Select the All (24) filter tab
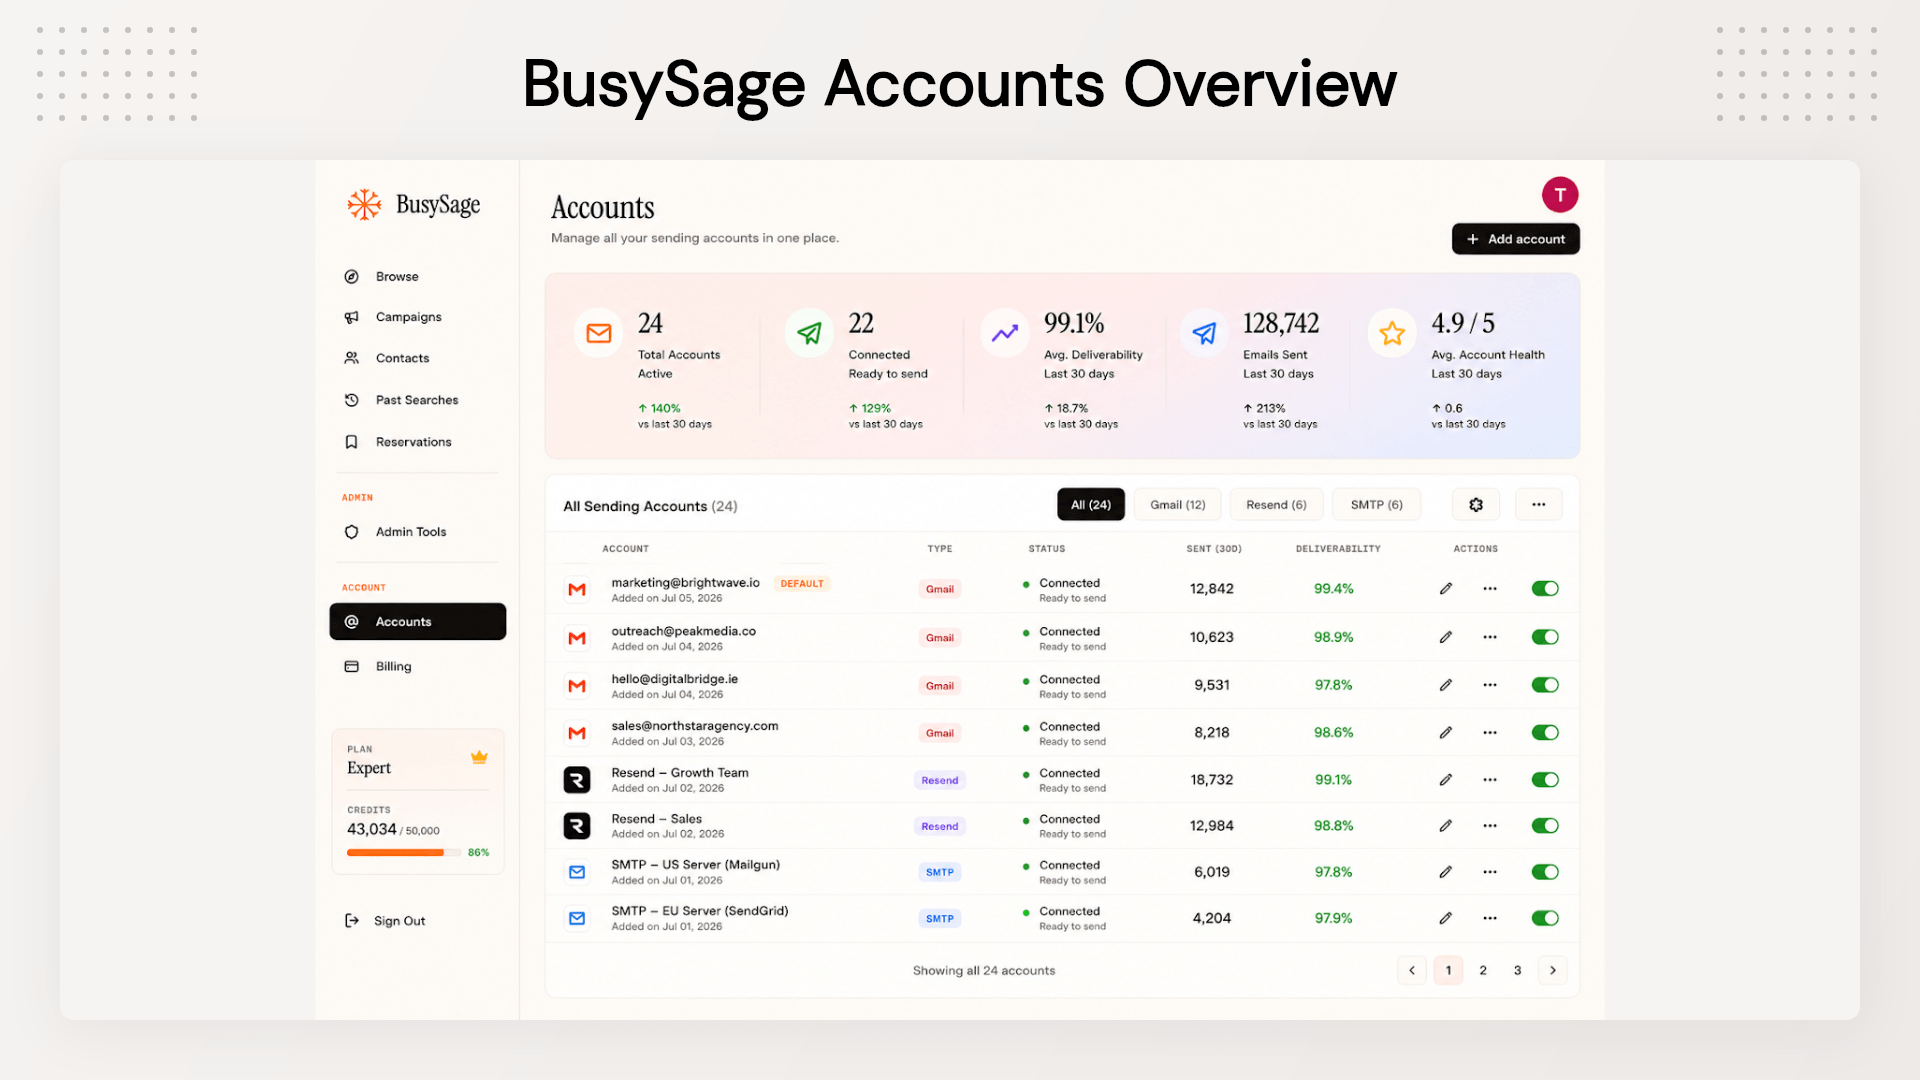The width and height of the screenshot is (1920, 1080). point(1091,505)
